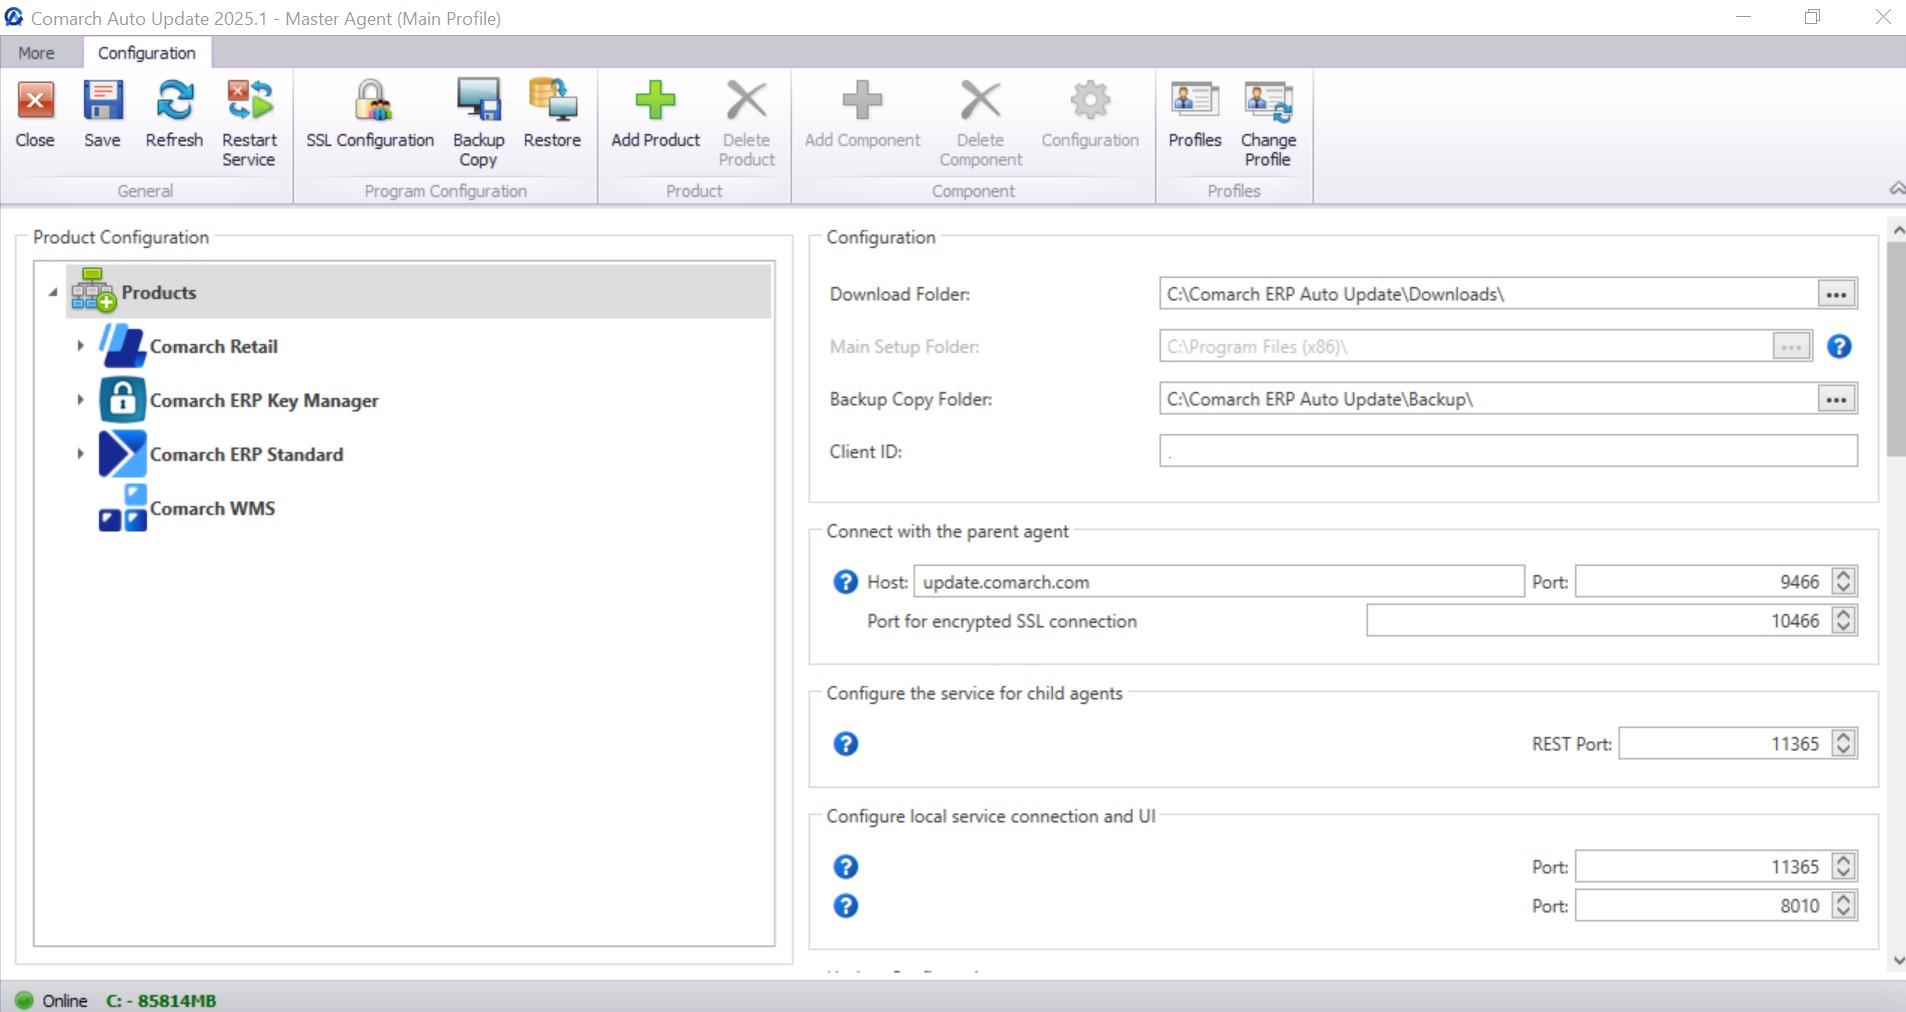This screenshot has width=1906, height=1012.
Task: Click the Restore icon
Action: 552,101
